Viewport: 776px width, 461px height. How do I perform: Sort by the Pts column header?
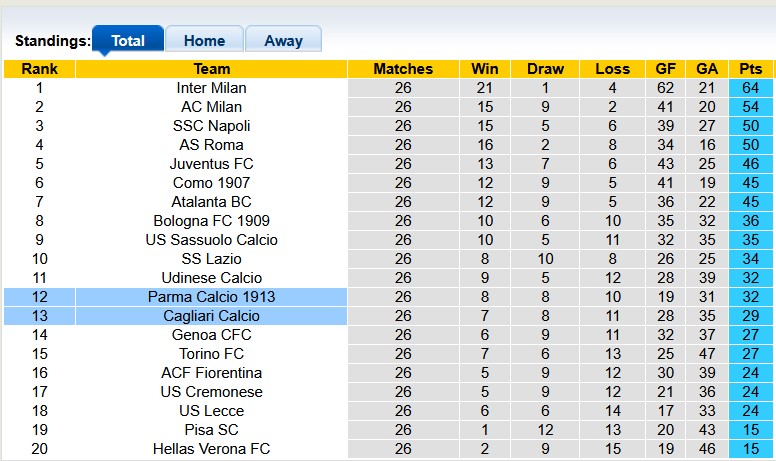[750, 69]
